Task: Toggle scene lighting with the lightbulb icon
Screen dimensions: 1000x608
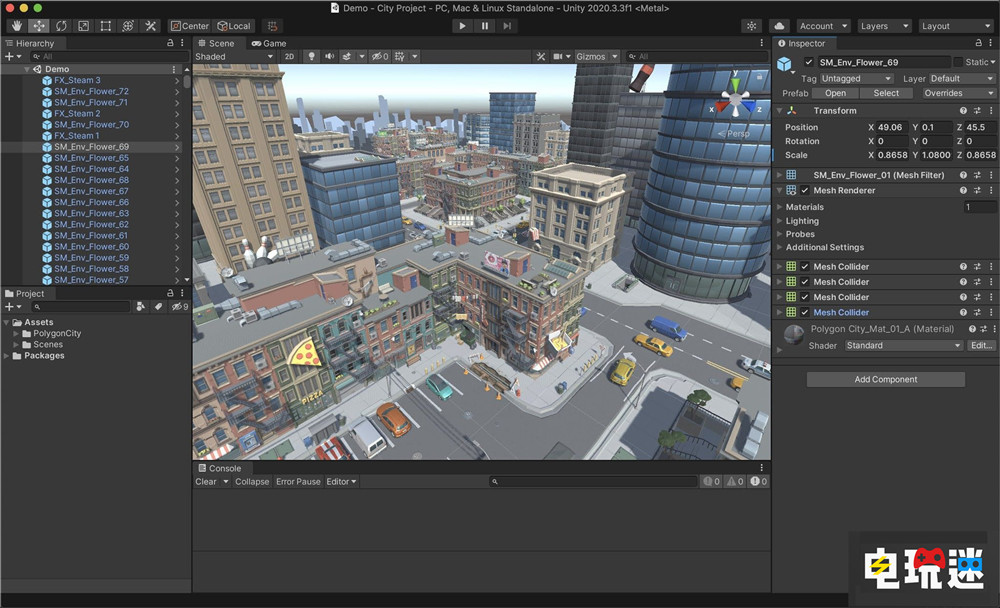Action: point(311,57)
